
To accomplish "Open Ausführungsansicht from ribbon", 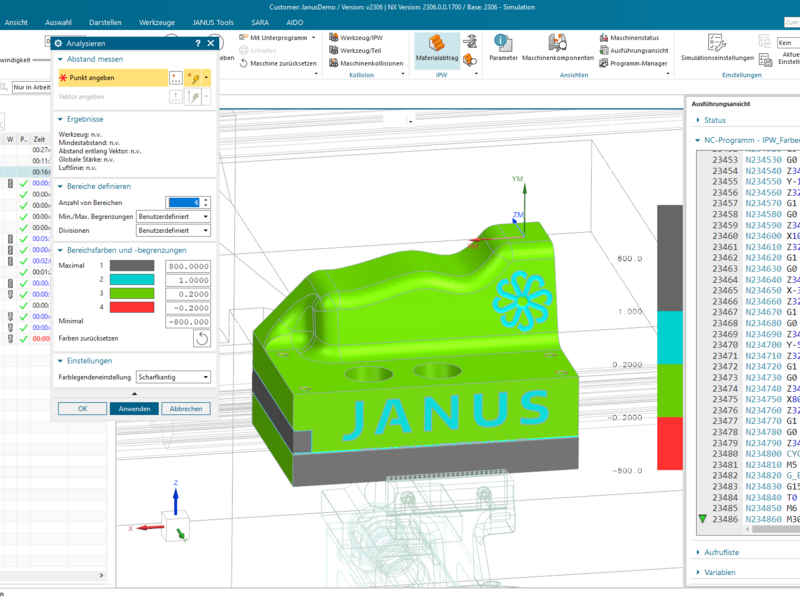I will tap(634, 51).
